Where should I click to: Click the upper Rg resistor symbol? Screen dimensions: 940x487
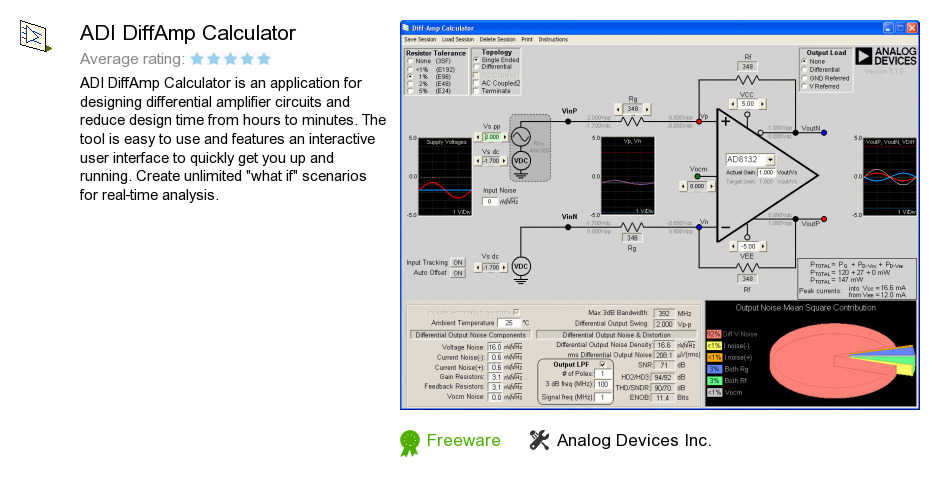(632, 122)
